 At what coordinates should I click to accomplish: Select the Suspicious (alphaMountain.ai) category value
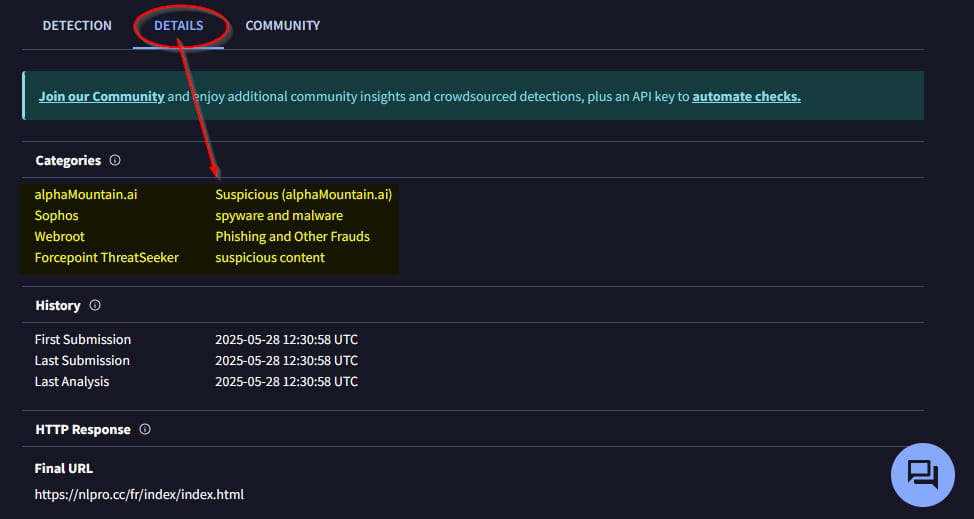click(x=304, y=194)
